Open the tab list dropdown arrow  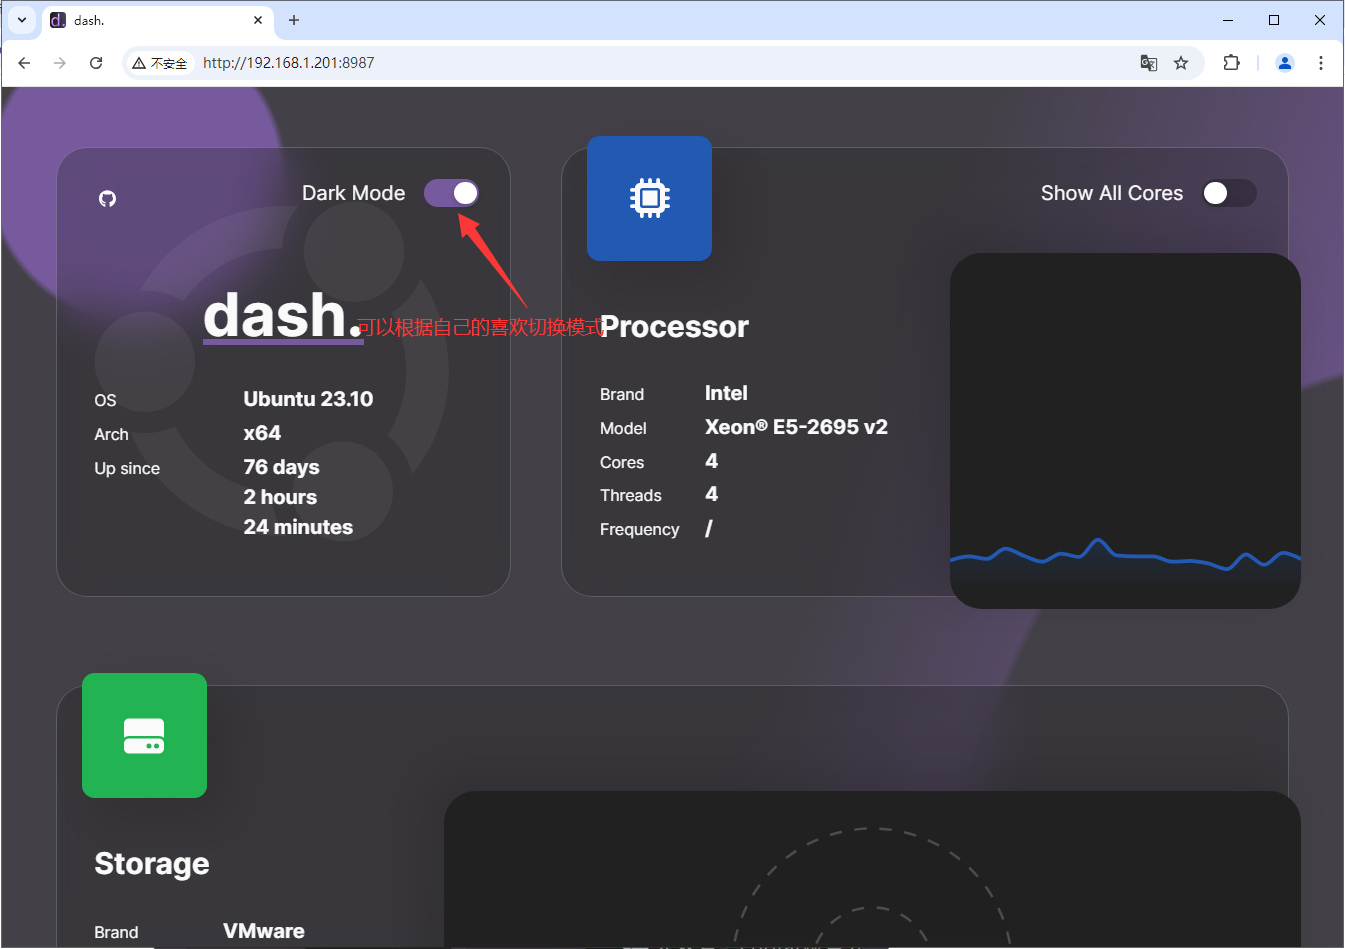tap(21, 20)
